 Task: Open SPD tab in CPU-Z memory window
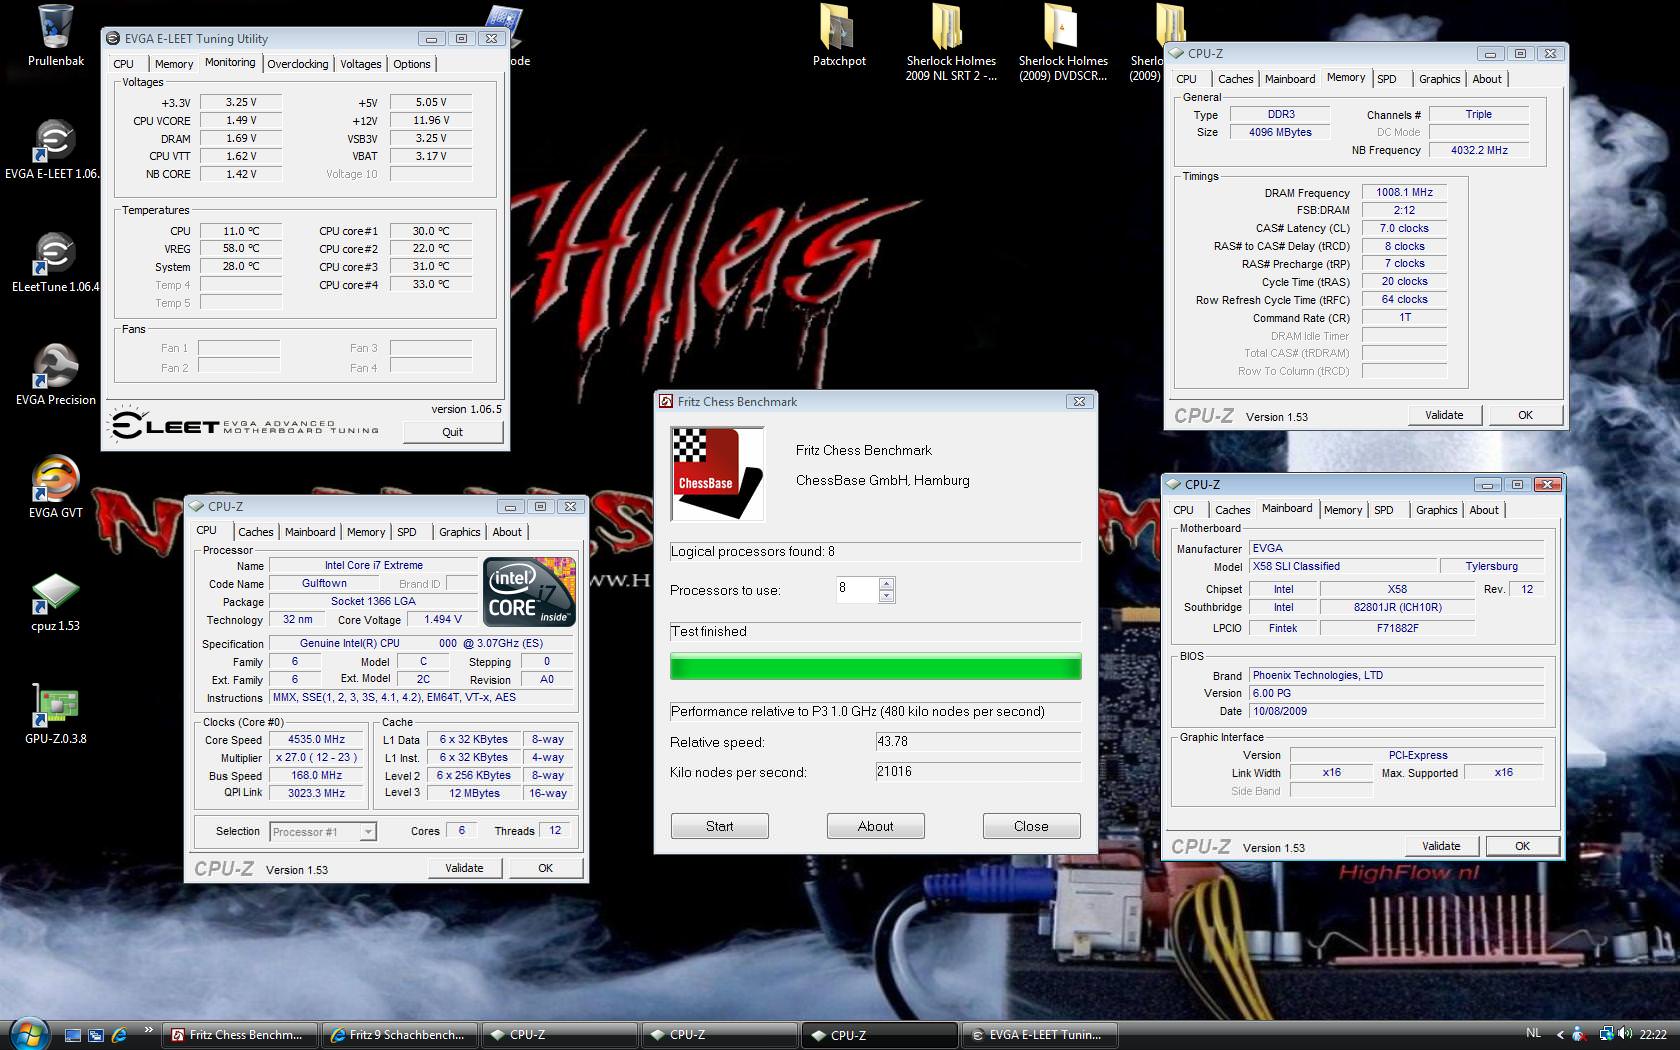coord(1387,79)
